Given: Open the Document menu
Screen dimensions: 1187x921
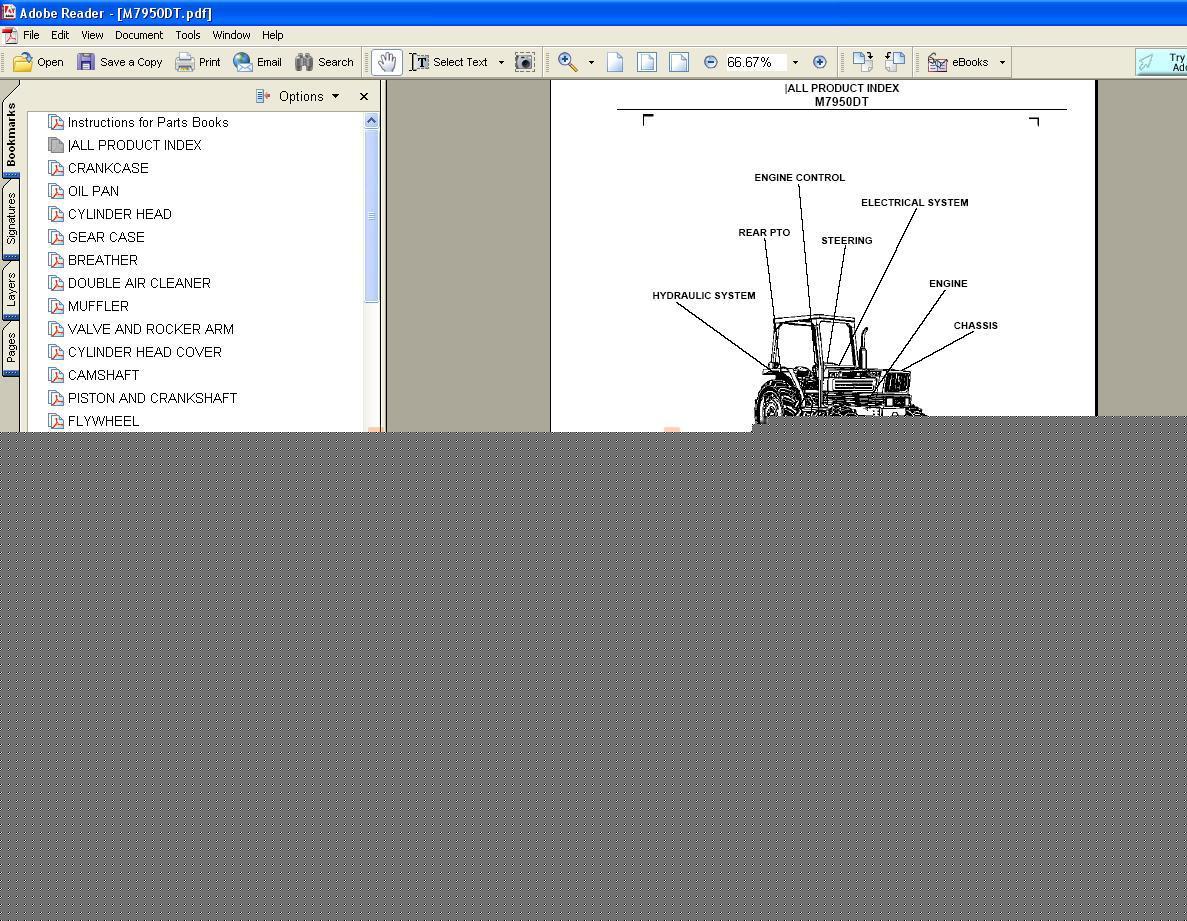Looking at the screenshot, I should tap(138, 35).
